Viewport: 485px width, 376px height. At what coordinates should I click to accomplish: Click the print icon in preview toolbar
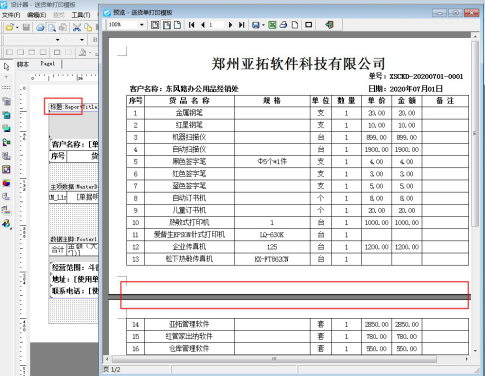pos(283,25)
